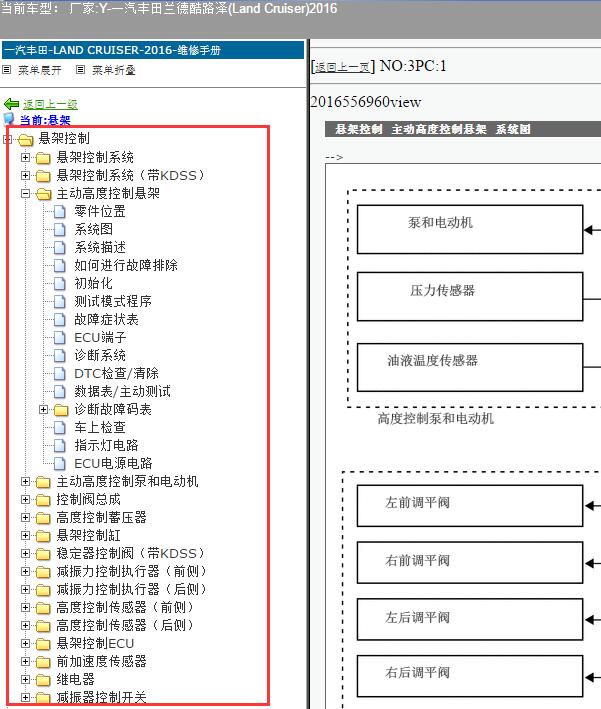This screenshot has height=709, width=601.
Task: Click the document icon beside 诊断系统
Action: click(x=60, y=355)
